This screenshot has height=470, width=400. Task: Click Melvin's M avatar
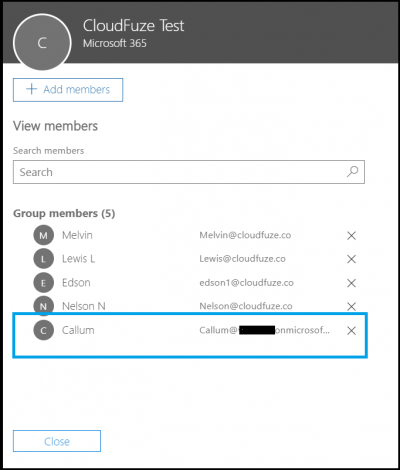click(x=43, y=235)
